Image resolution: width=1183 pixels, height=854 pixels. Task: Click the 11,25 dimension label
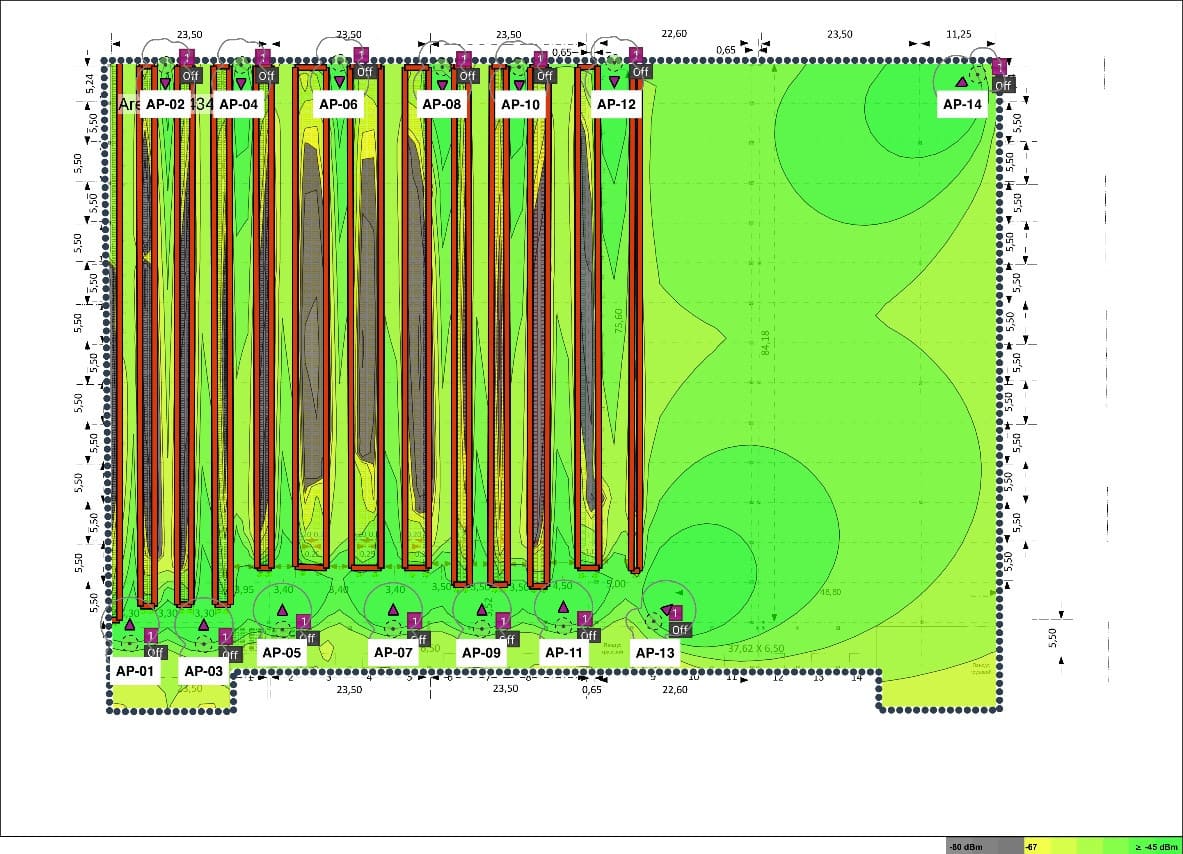[959, 34]
